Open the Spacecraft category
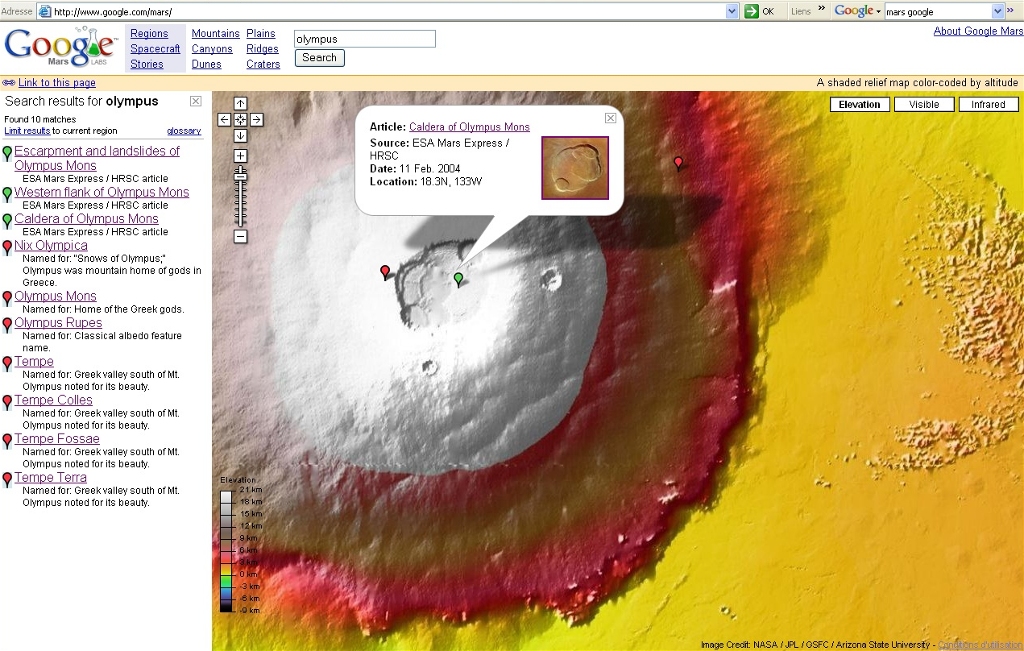Screen dimensions: 1024x651 [155, 49]
